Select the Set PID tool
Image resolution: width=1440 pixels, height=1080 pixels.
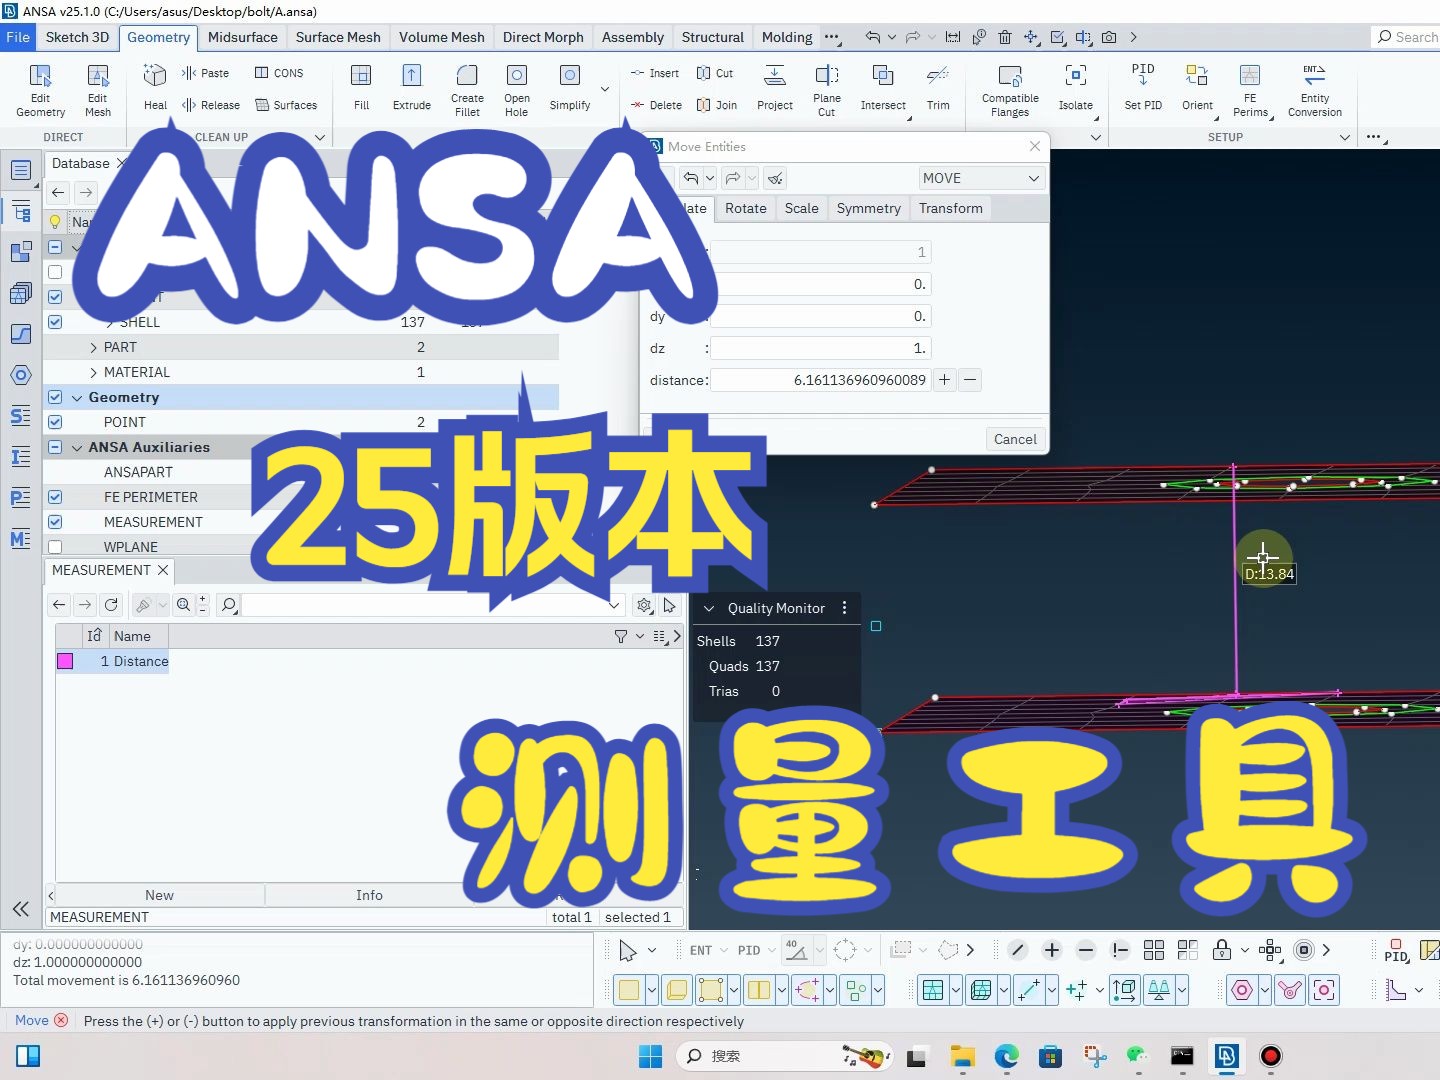tap(1143, 88)
